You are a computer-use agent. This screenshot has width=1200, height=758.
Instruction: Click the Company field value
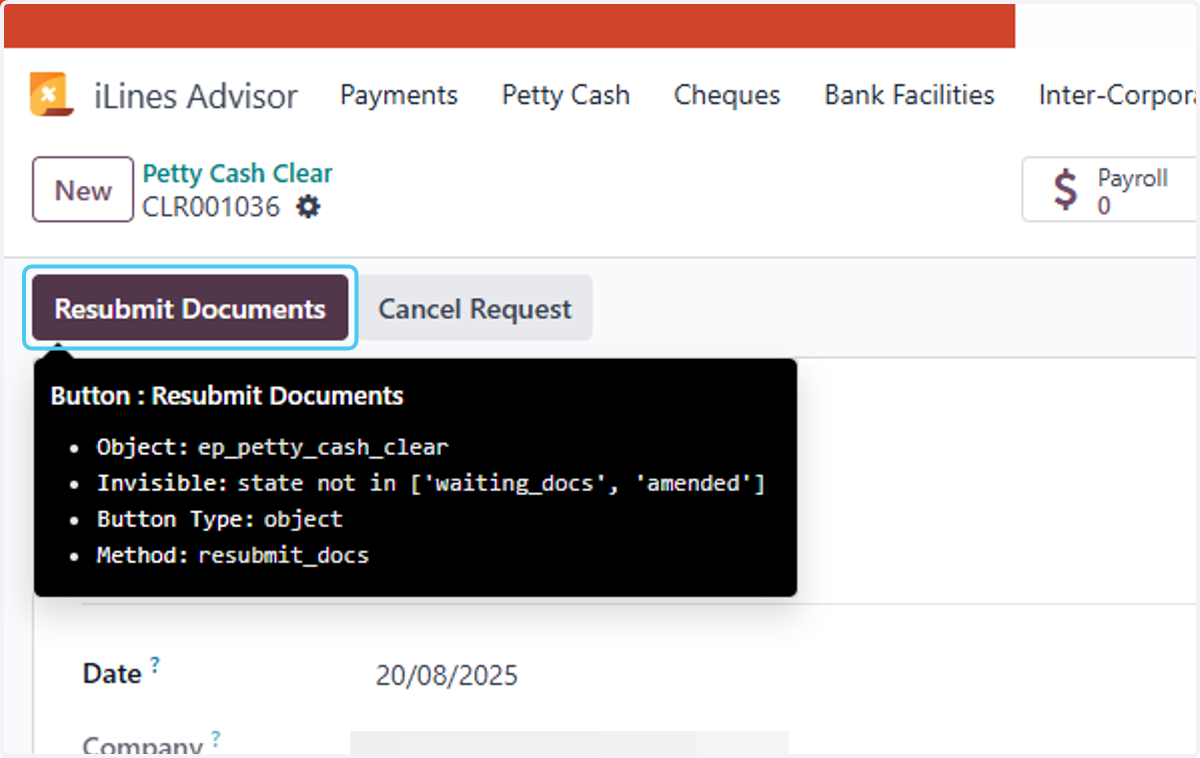(569, 743)
